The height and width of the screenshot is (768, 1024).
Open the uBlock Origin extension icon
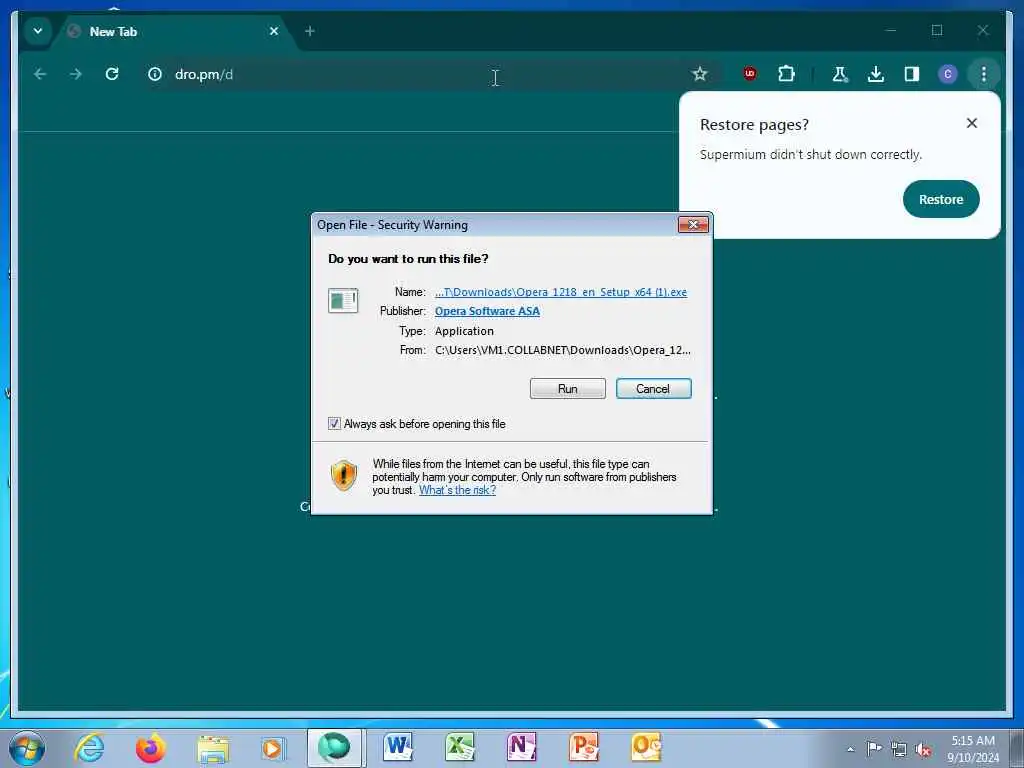click(x=750, y=74)
